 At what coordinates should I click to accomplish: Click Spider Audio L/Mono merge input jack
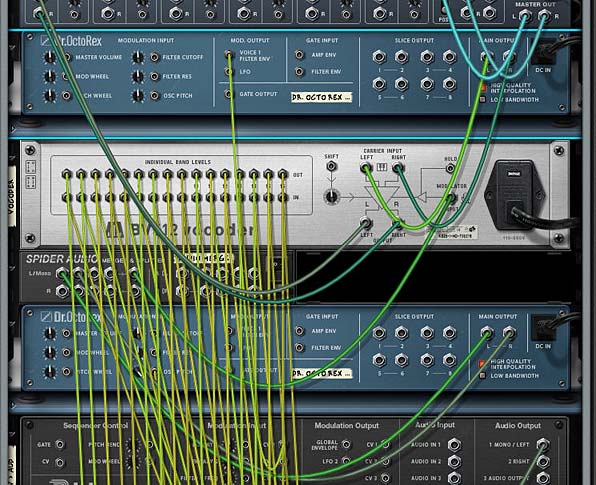(x=62, y=273)
